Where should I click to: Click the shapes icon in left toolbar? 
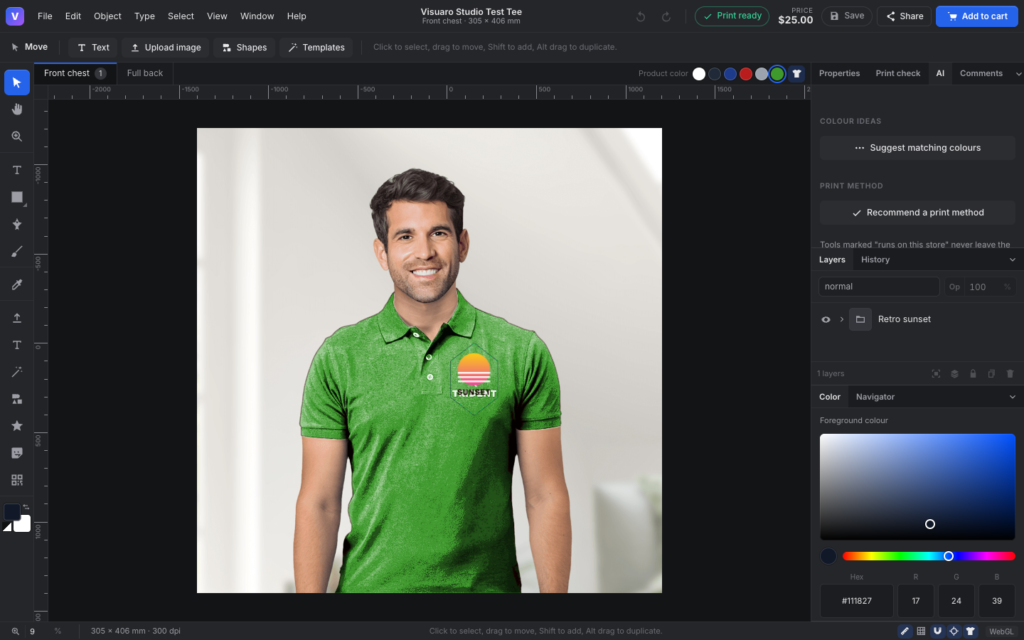pos(17,399)
